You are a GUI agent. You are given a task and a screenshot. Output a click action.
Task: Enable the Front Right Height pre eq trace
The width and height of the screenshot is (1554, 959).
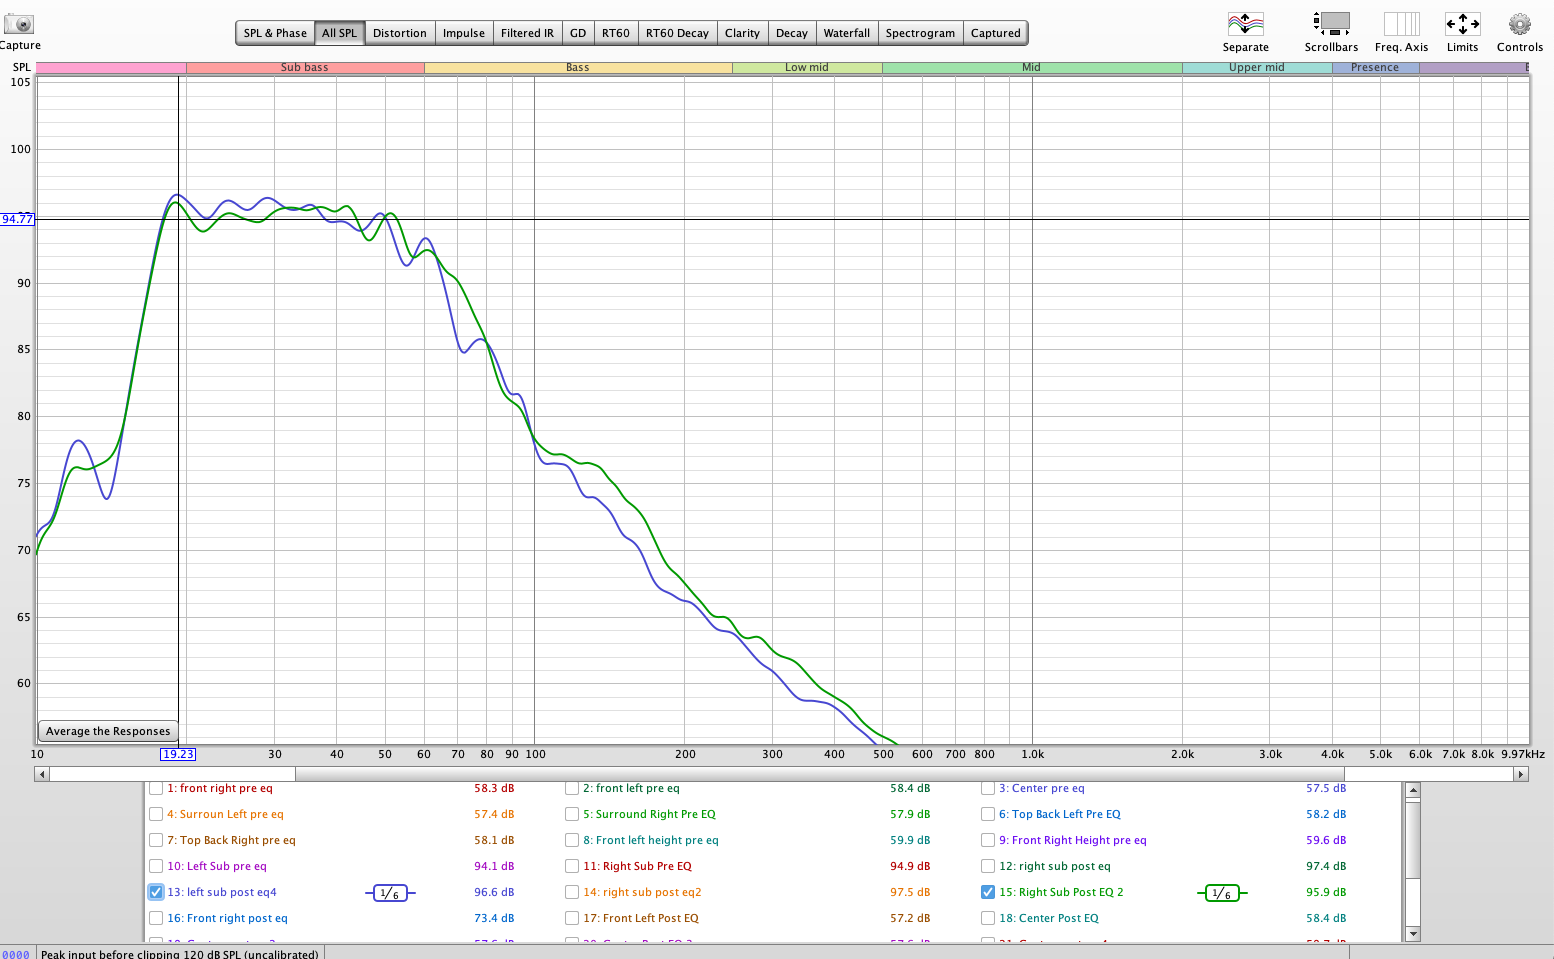pyautogui.click(x=988, y=840)
